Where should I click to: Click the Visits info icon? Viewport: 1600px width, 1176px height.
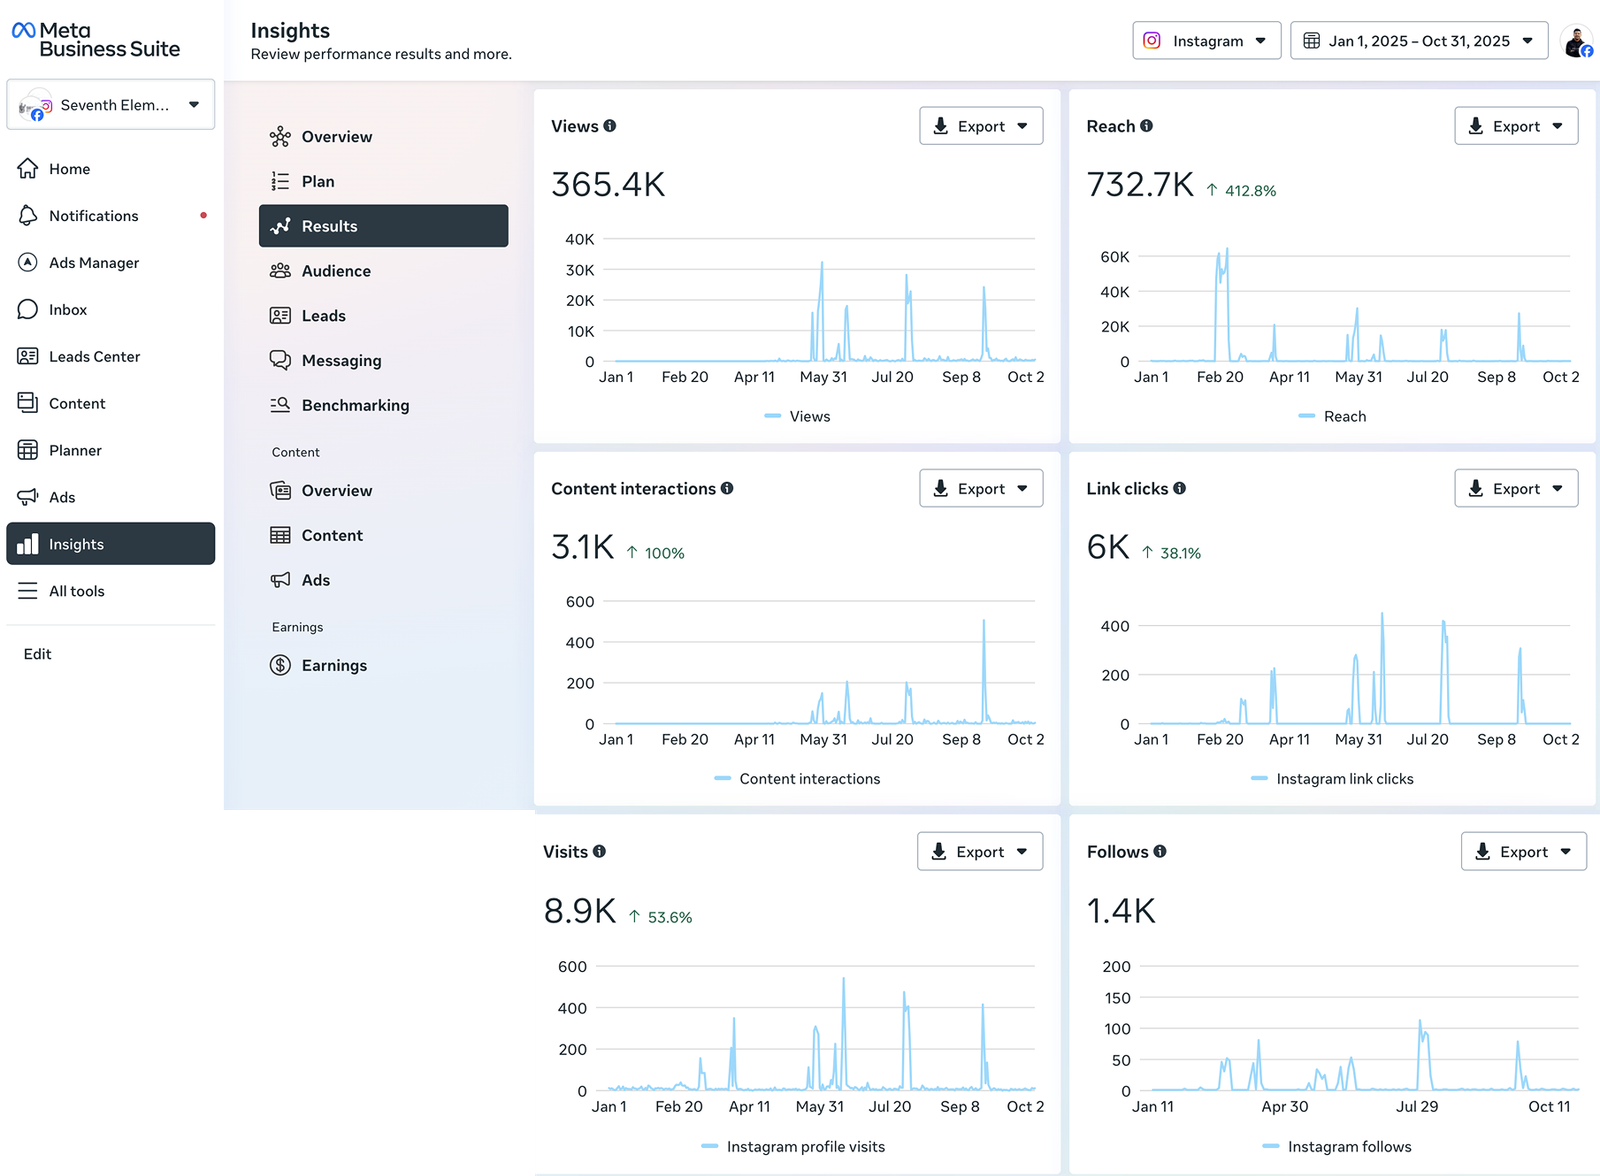(x=599, y=851)
